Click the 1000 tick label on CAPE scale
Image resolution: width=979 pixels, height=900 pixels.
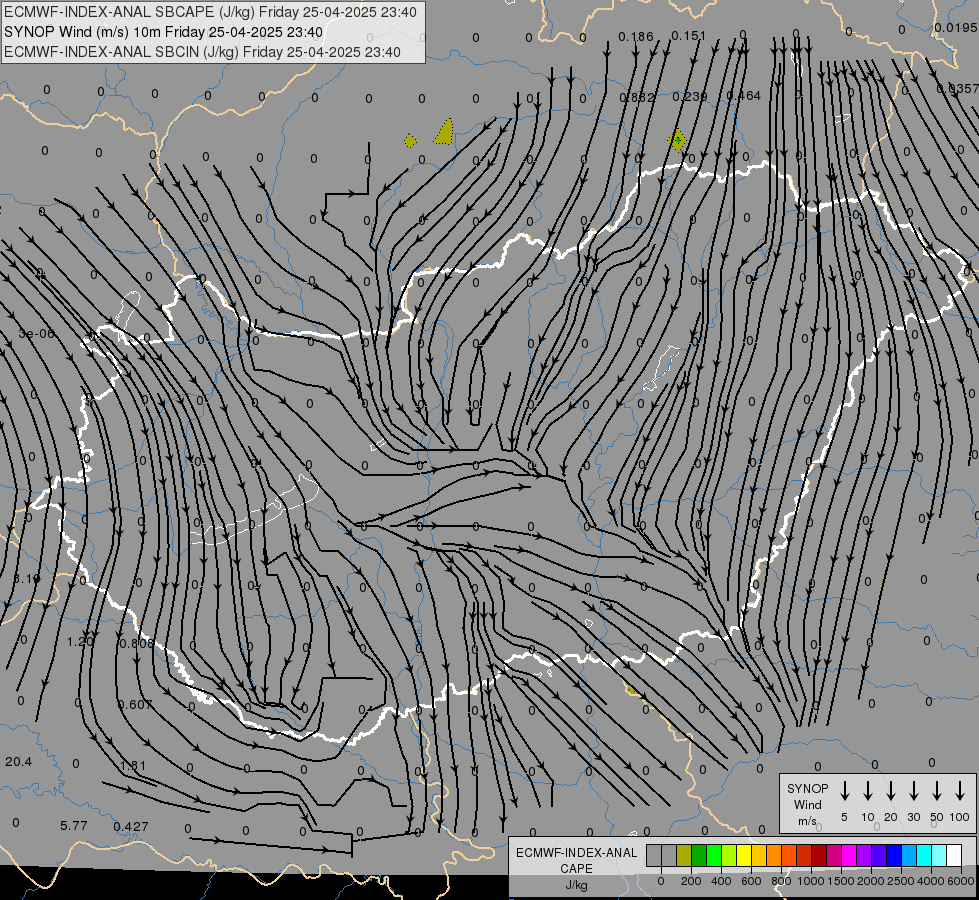point(810,881)
